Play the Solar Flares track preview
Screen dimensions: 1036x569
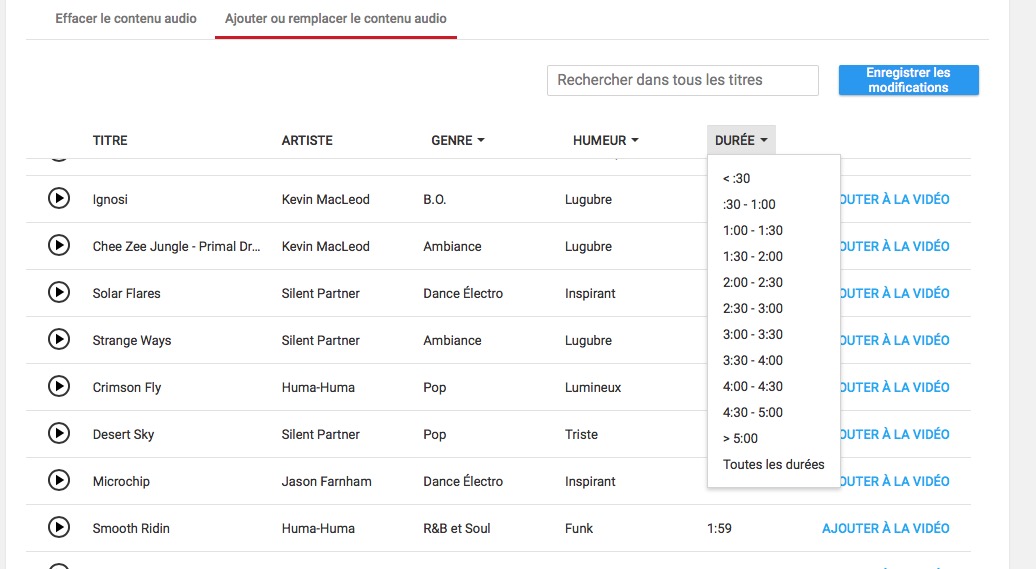tap(59, 292)
